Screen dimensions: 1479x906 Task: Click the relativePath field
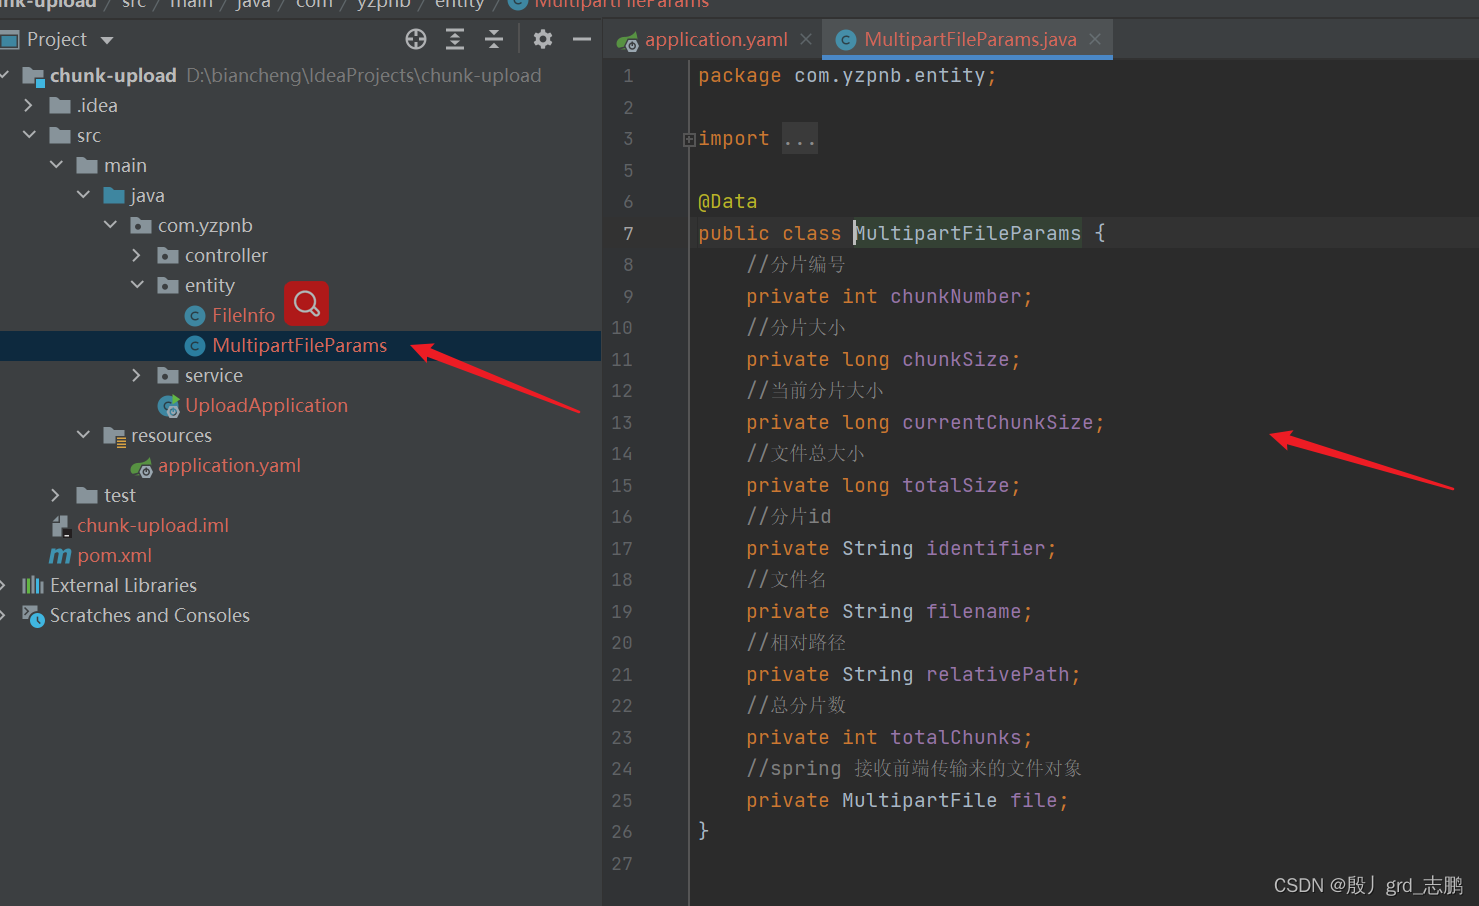tap(997, 674)
